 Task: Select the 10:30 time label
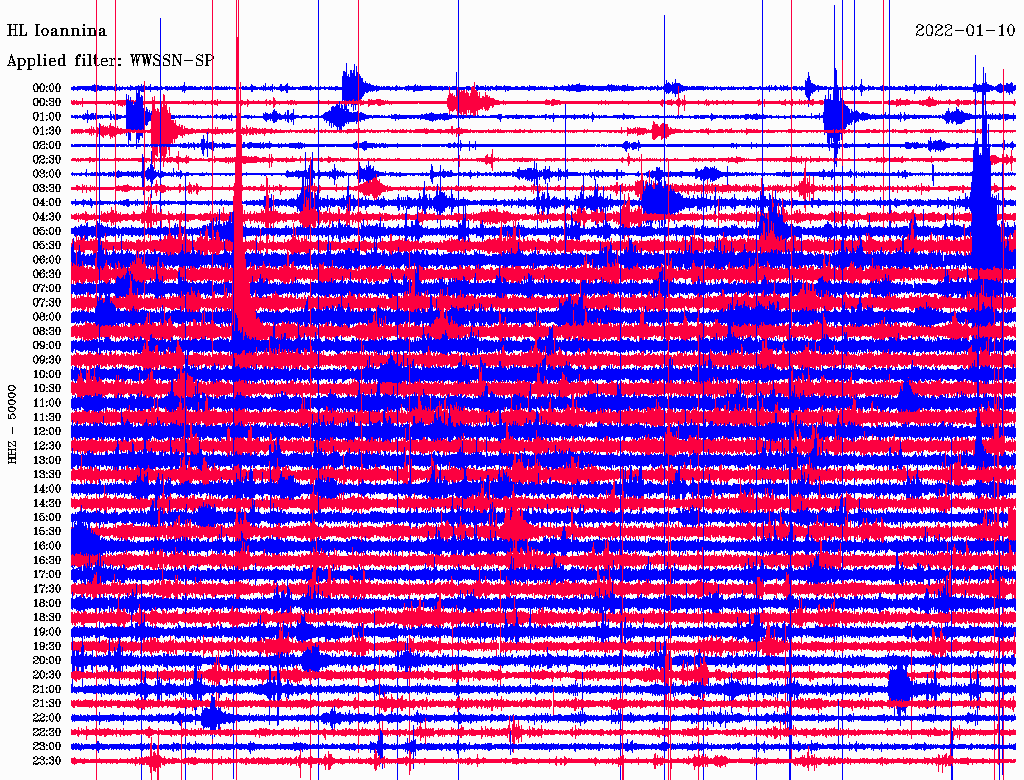tap(47, 389)
